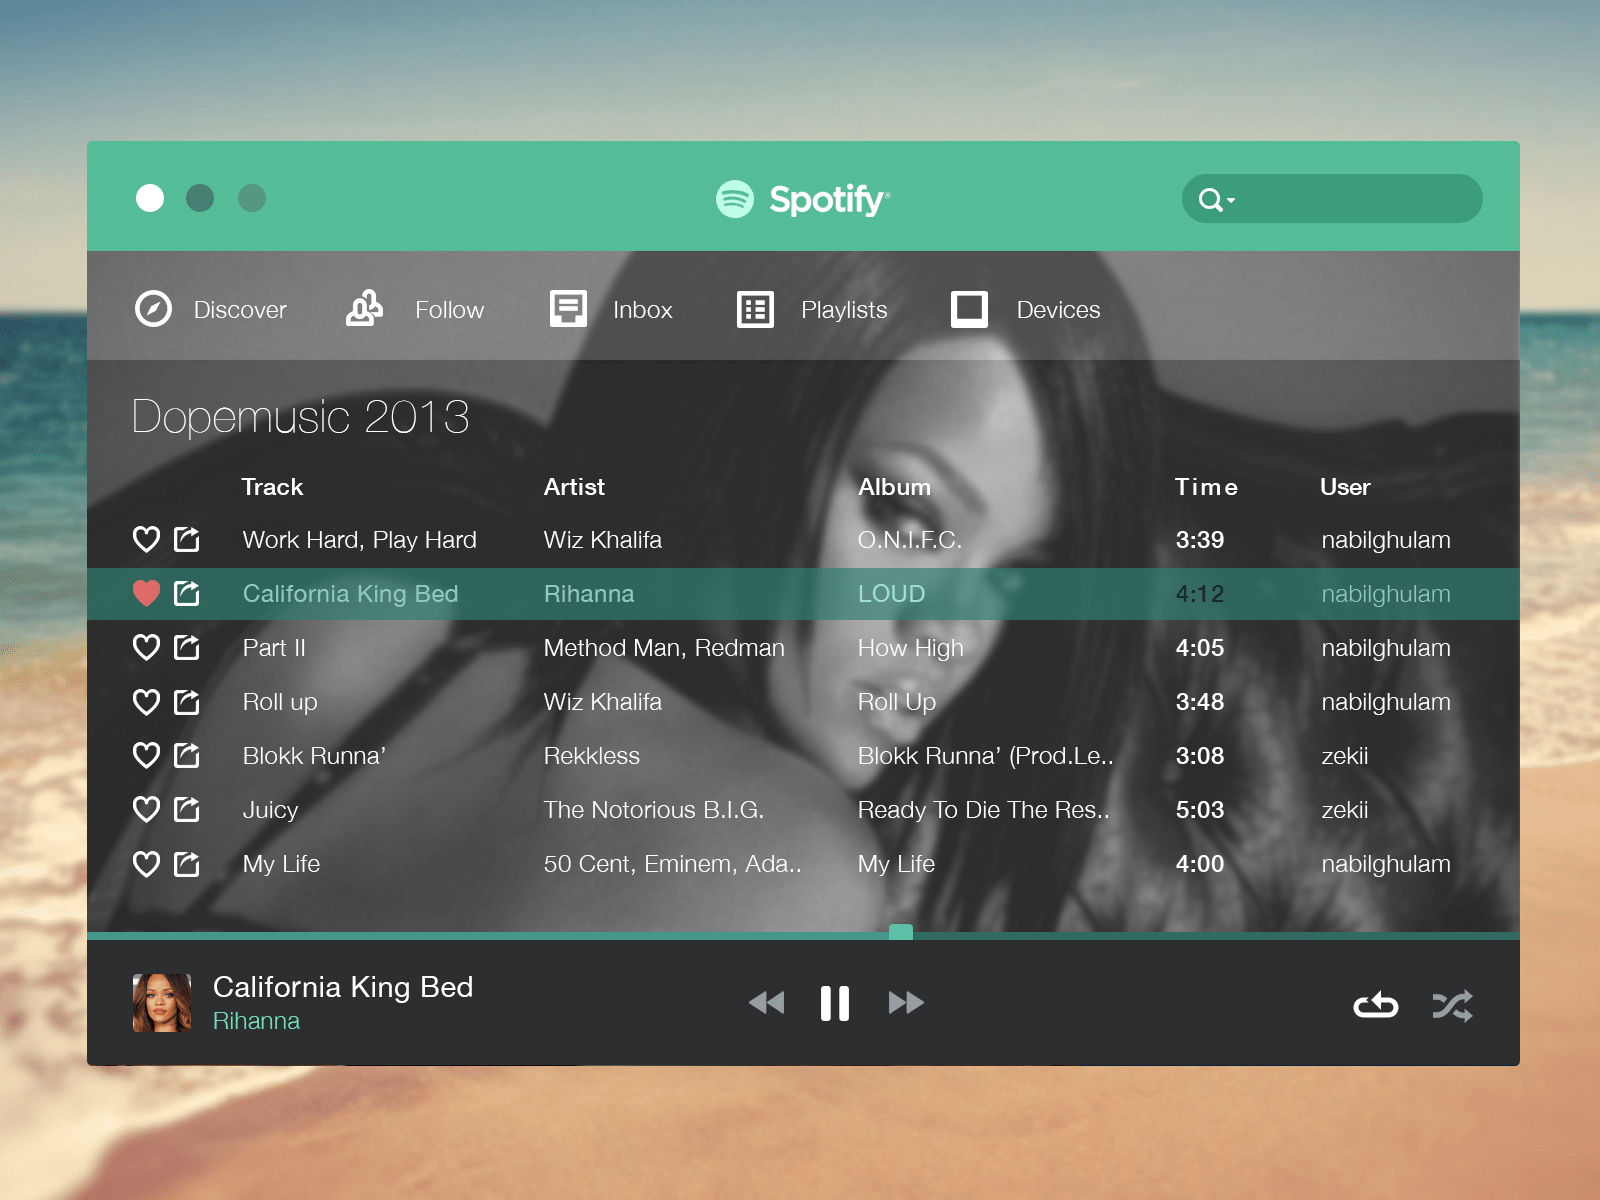Image resolution: width=1600 pixels, height=1200 pixels.
Task: Go to the Playlists section
Action: pyautogui.click(x=843, y=310)
